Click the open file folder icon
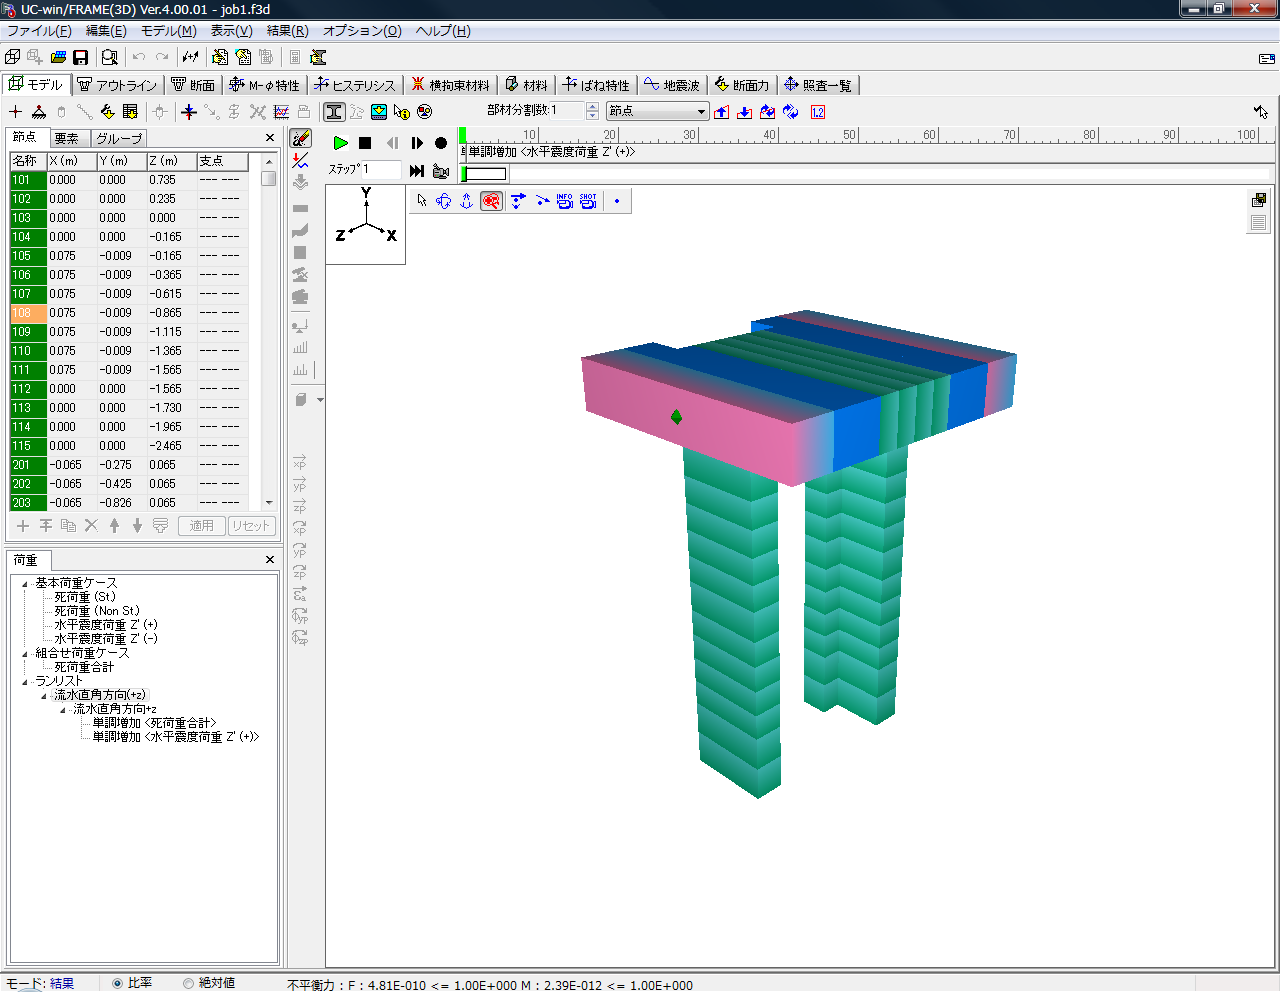Image resolution: width=1280 pixels, height=992 pixels. [x=59, y=58]
